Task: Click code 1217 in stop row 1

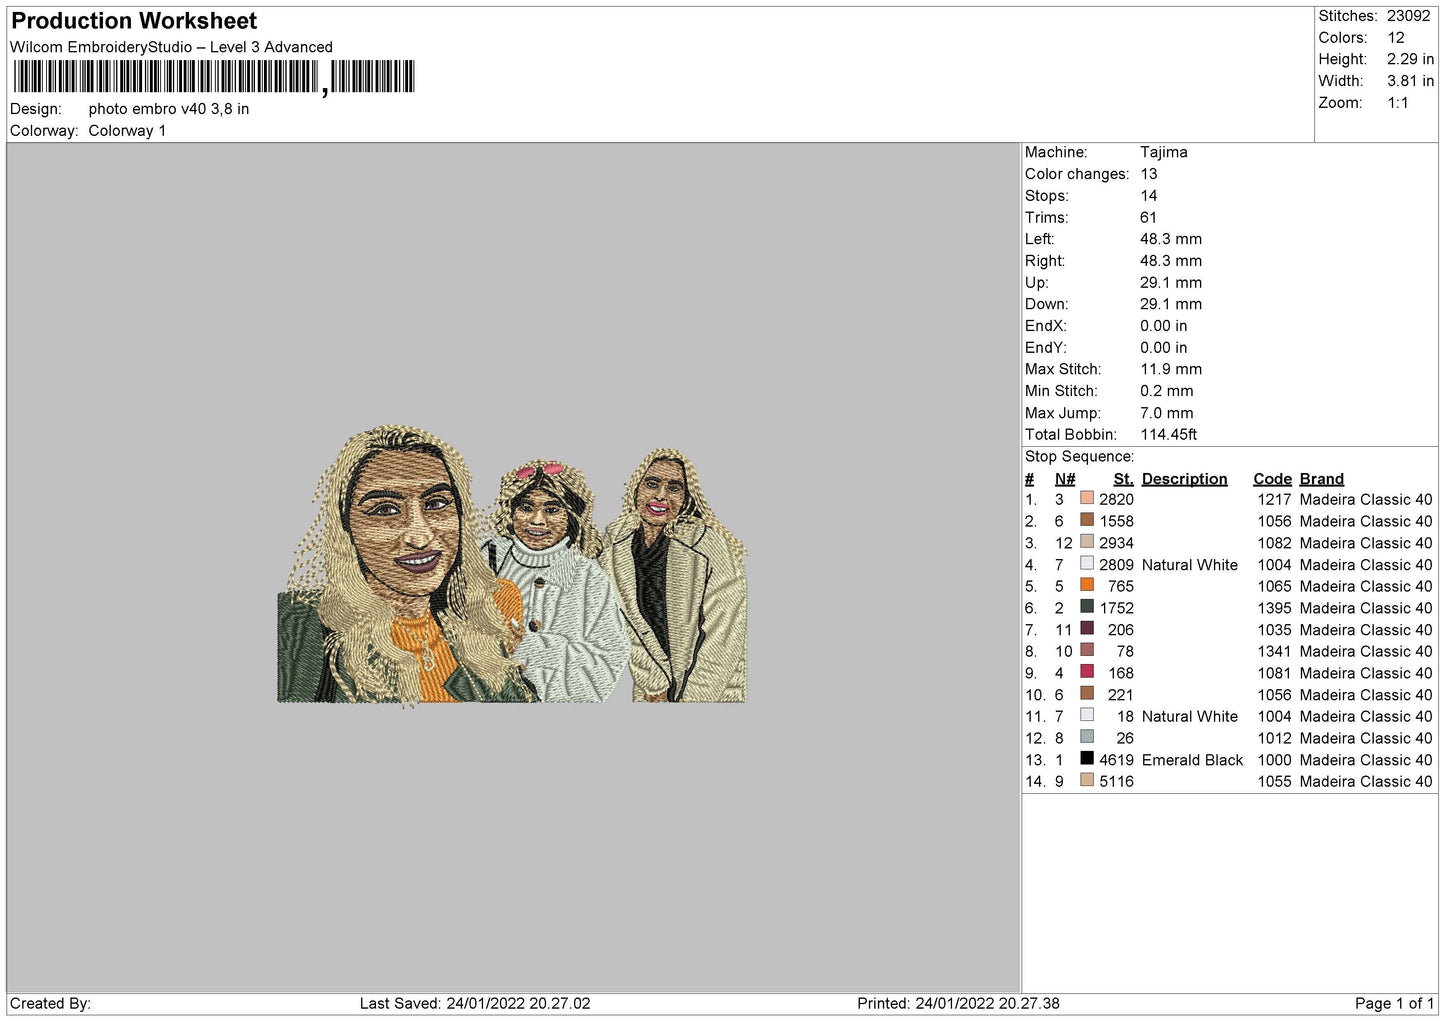Action: 1274,500
